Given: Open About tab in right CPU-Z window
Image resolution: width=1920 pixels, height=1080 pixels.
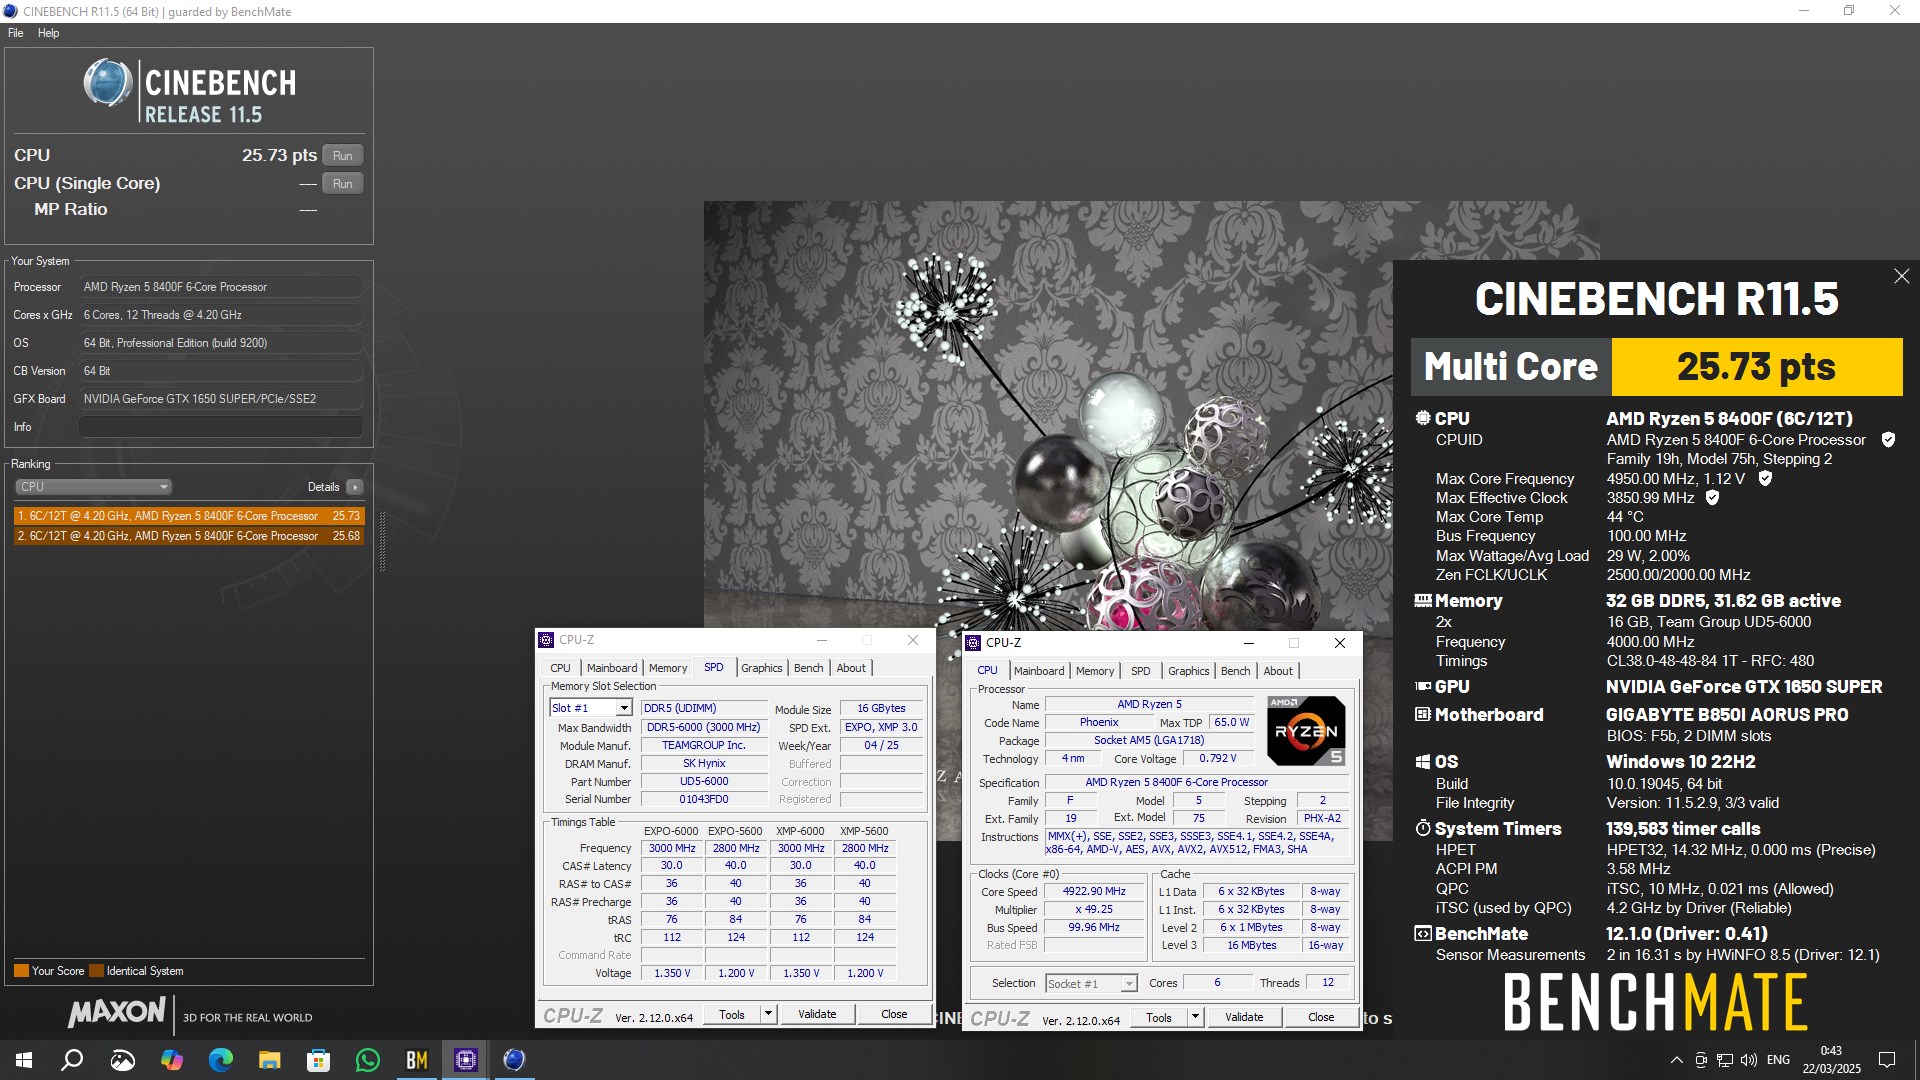Looking at the screenshot, I should (1278, 671).
